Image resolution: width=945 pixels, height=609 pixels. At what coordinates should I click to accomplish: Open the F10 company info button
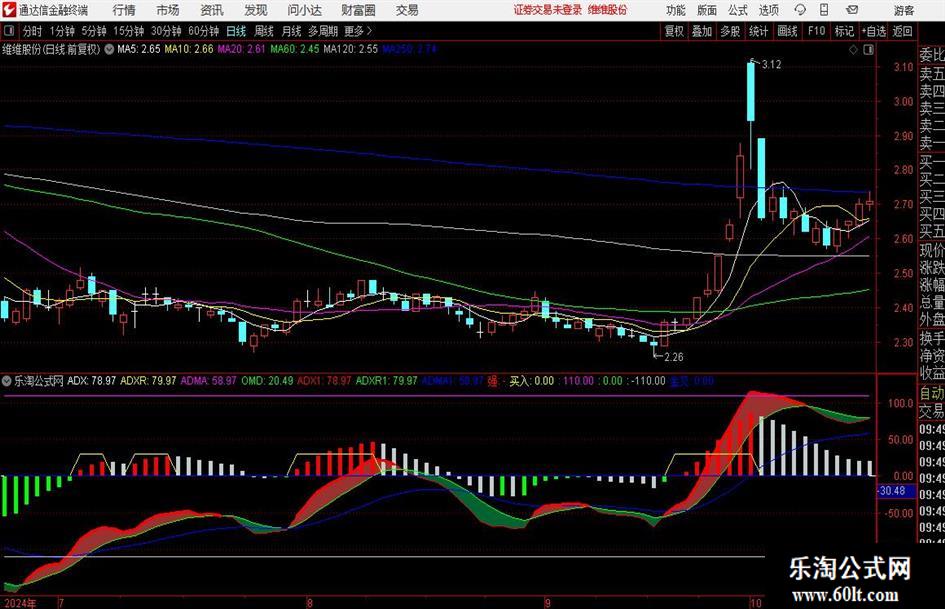[x=816, y=31]
